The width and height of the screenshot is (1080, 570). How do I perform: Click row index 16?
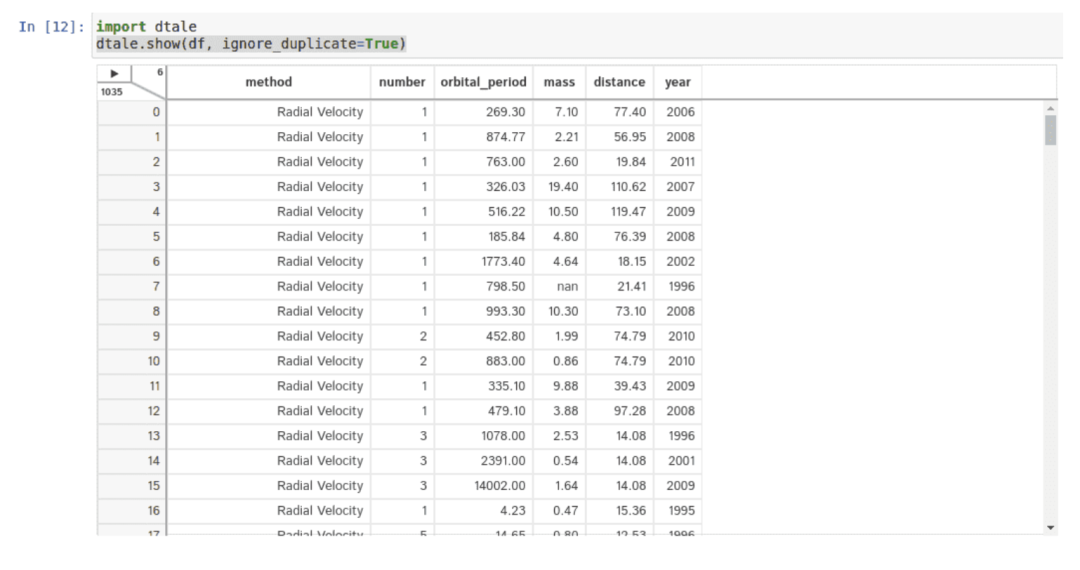132,510
